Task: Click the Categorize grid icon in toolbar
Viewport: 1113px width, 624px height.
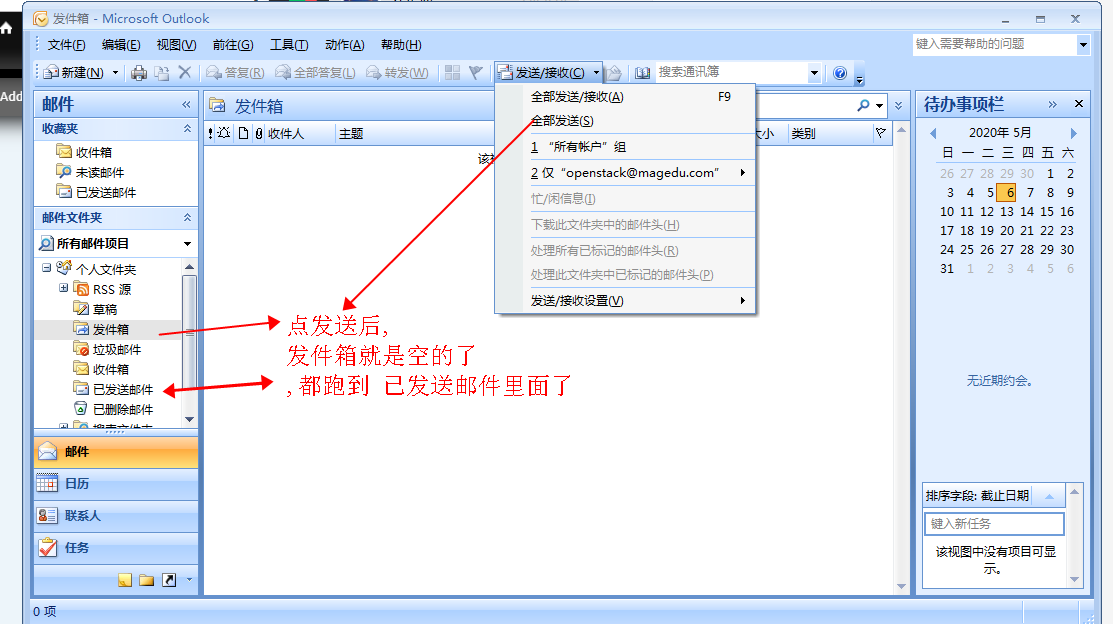Action: click(x=452, y=72)
